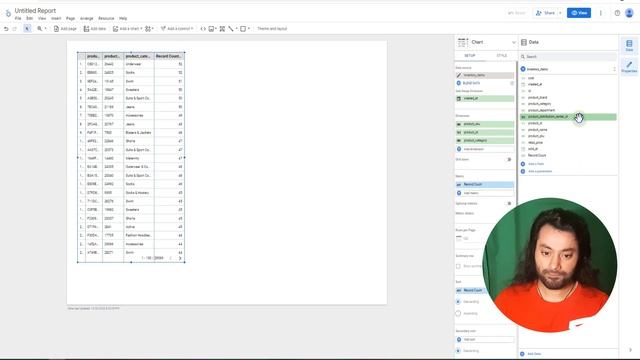Click the Add data toolbar button
Image resolution: width=640 pixels, height=360 pixels.
(95, 29)
